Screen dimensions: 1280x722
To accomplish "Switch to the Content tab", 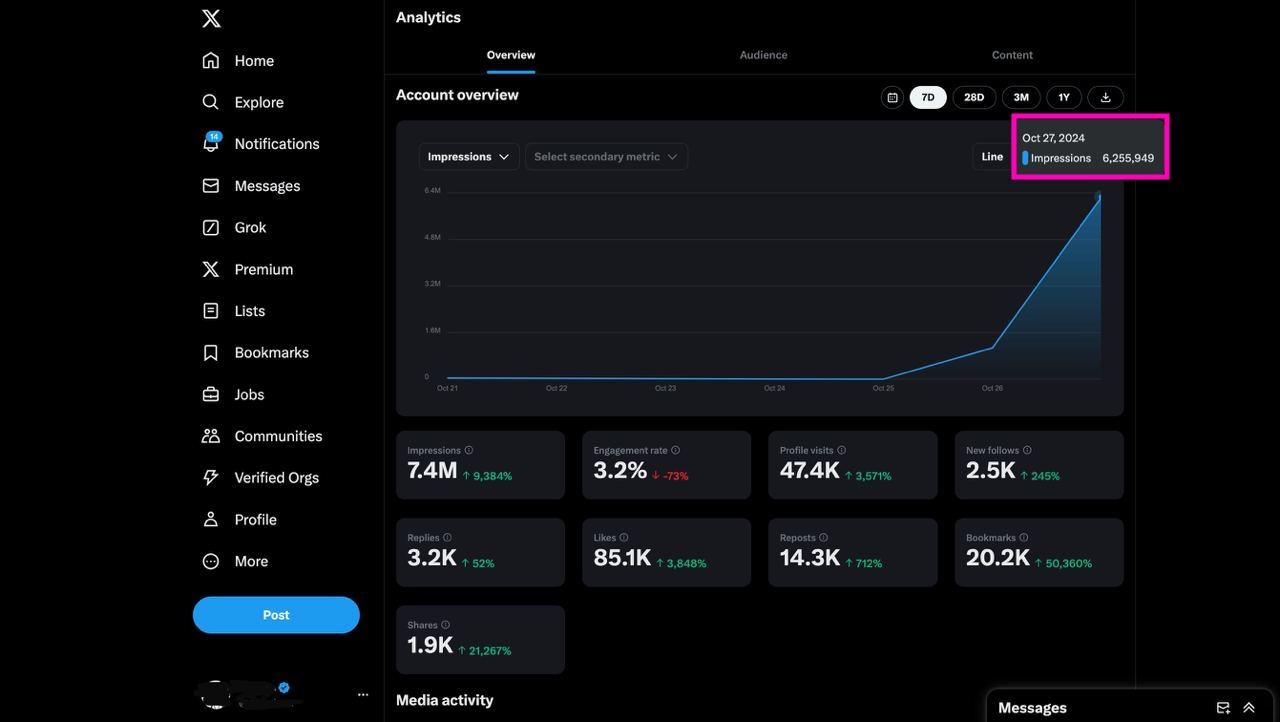I will tap(1012, 55).
